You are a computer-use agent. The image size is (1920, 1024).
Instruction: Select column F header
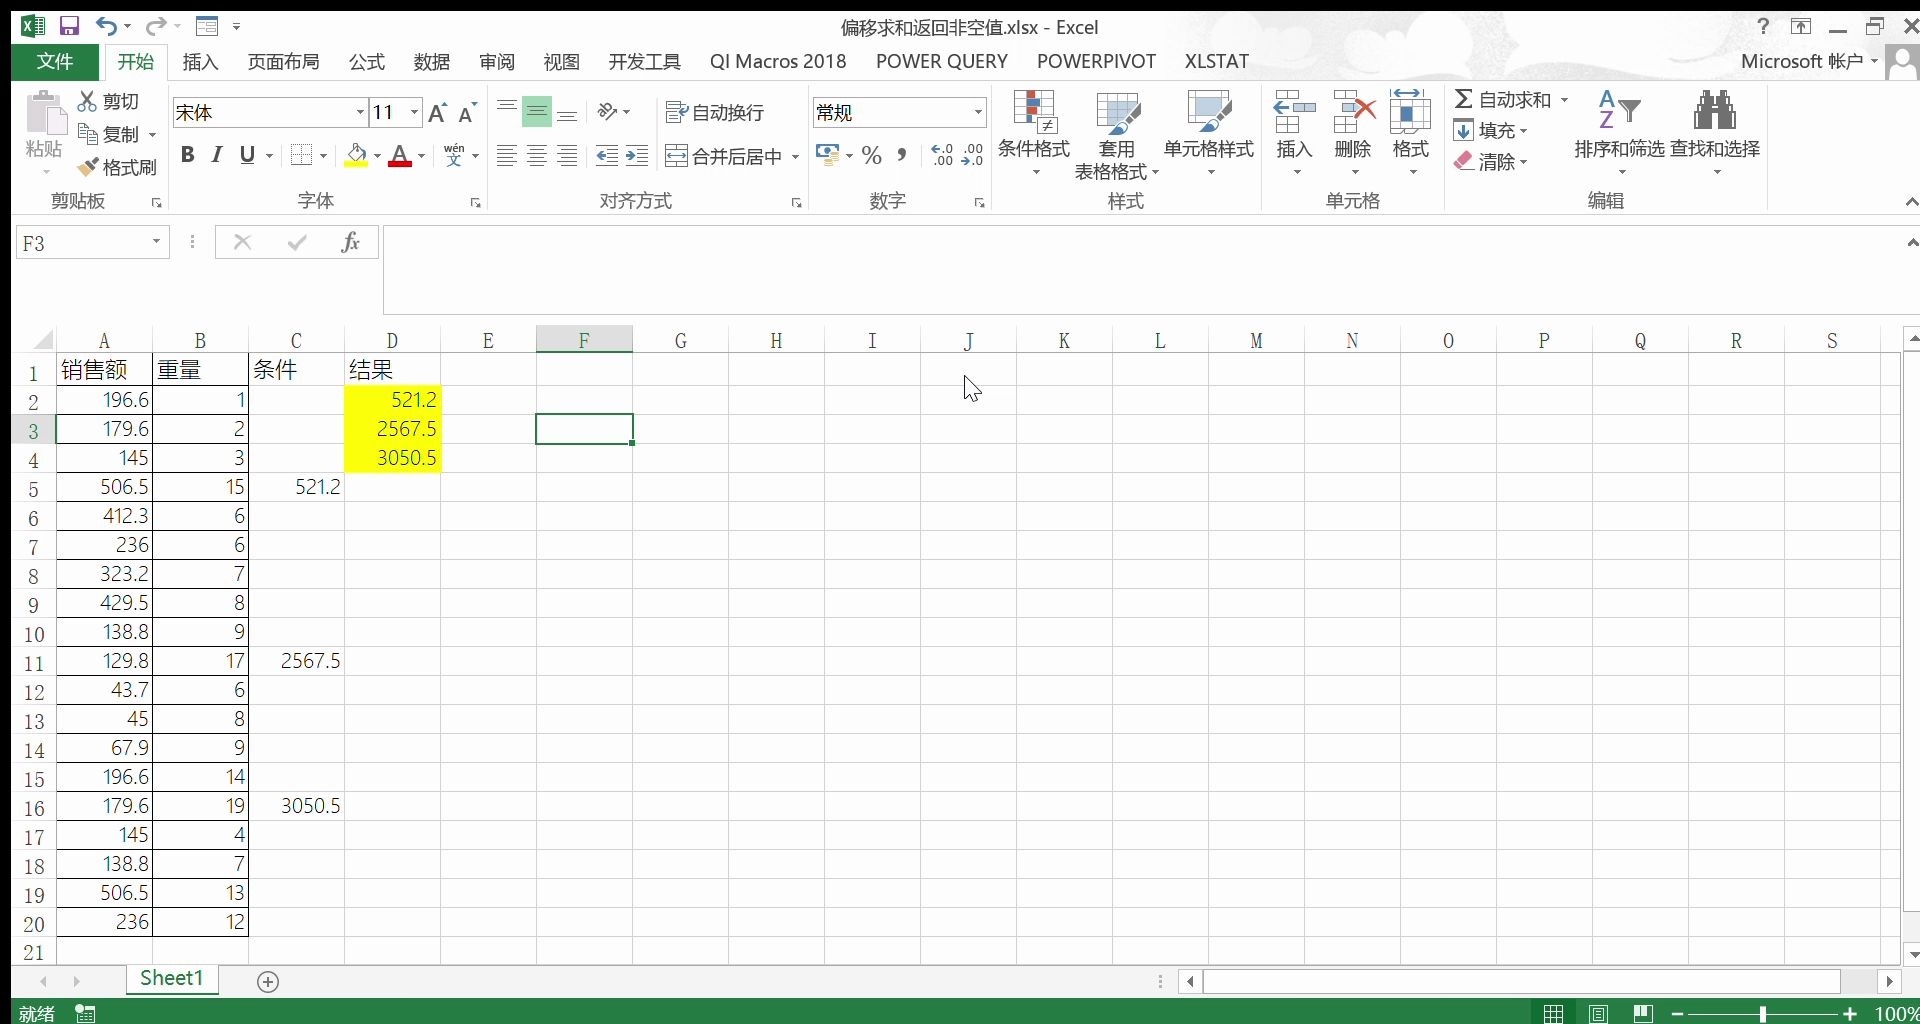pos(584,340)
